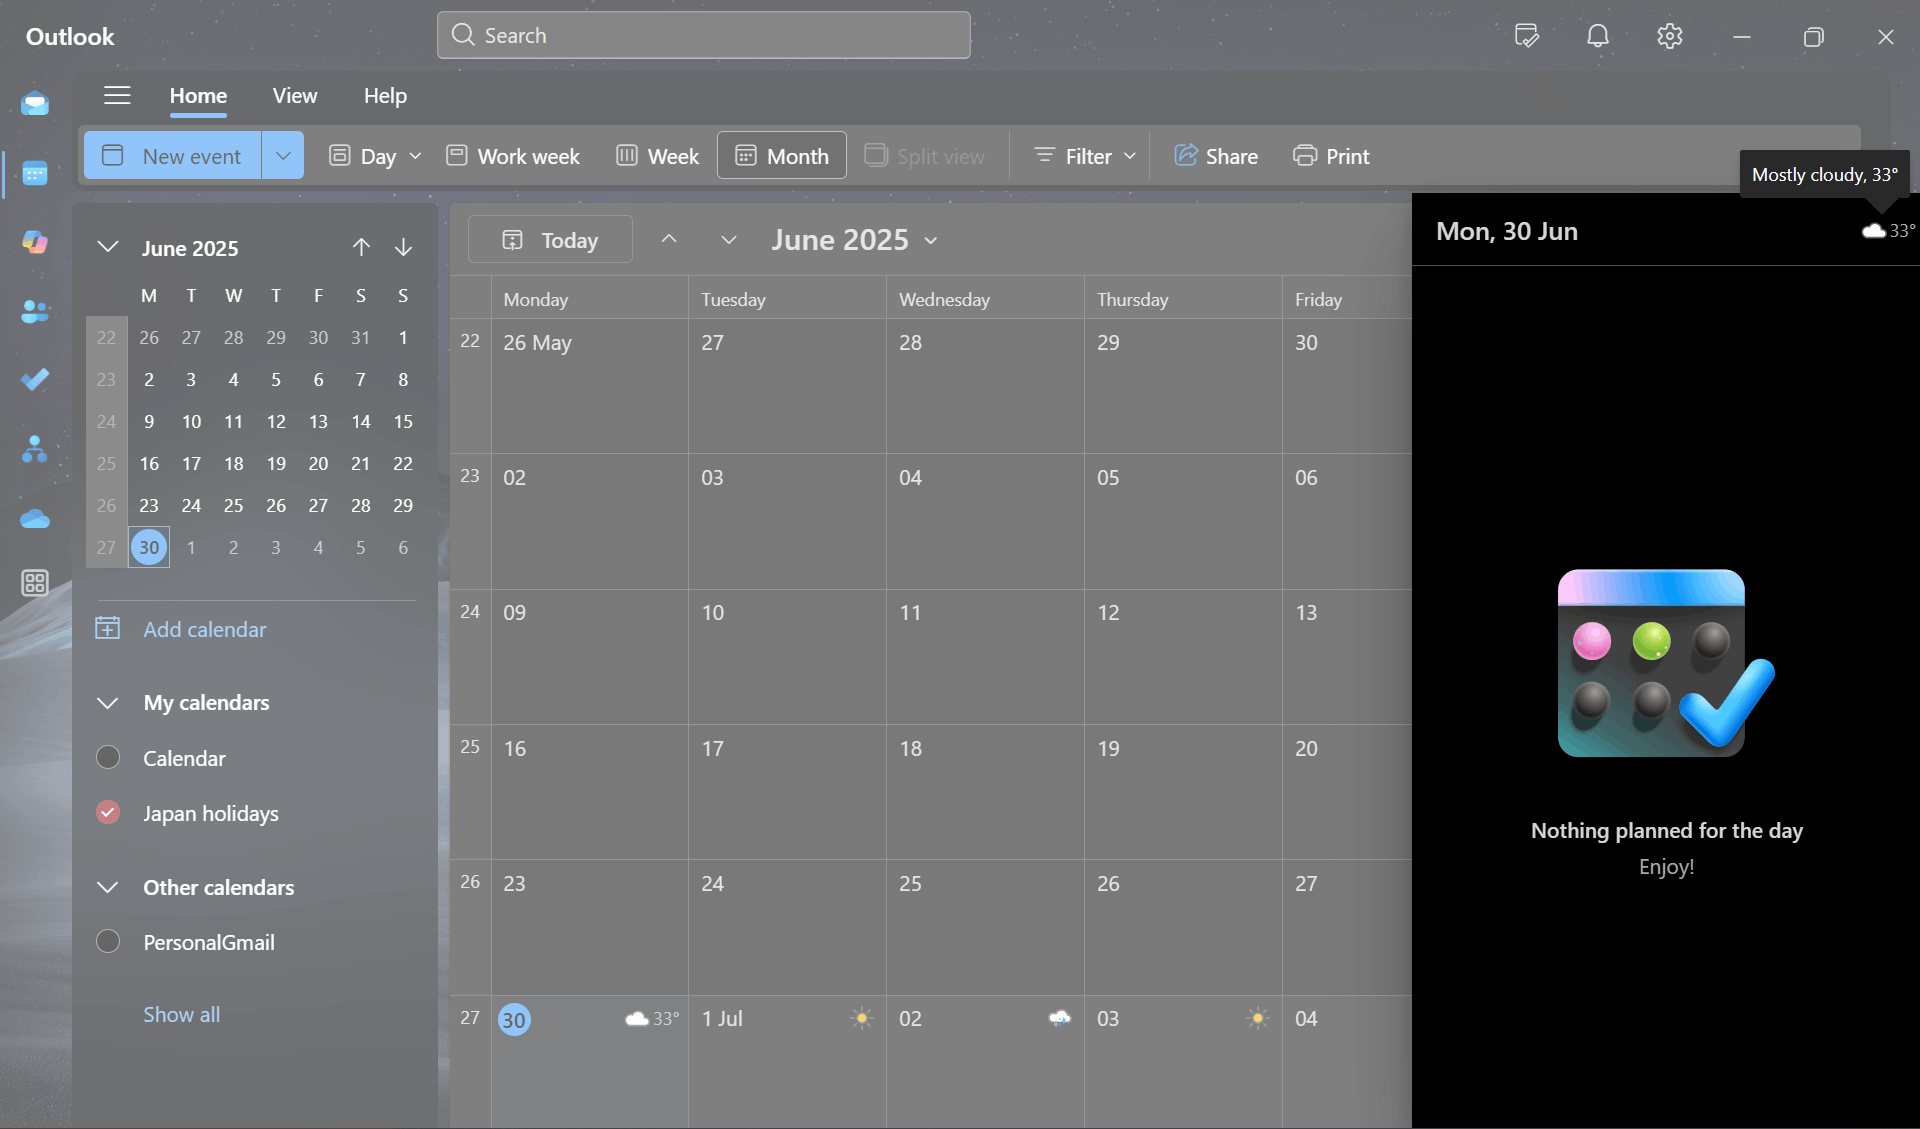Click Add calendar in the sidebar
1920x1129 pixels.
click(x=204, y=629)
